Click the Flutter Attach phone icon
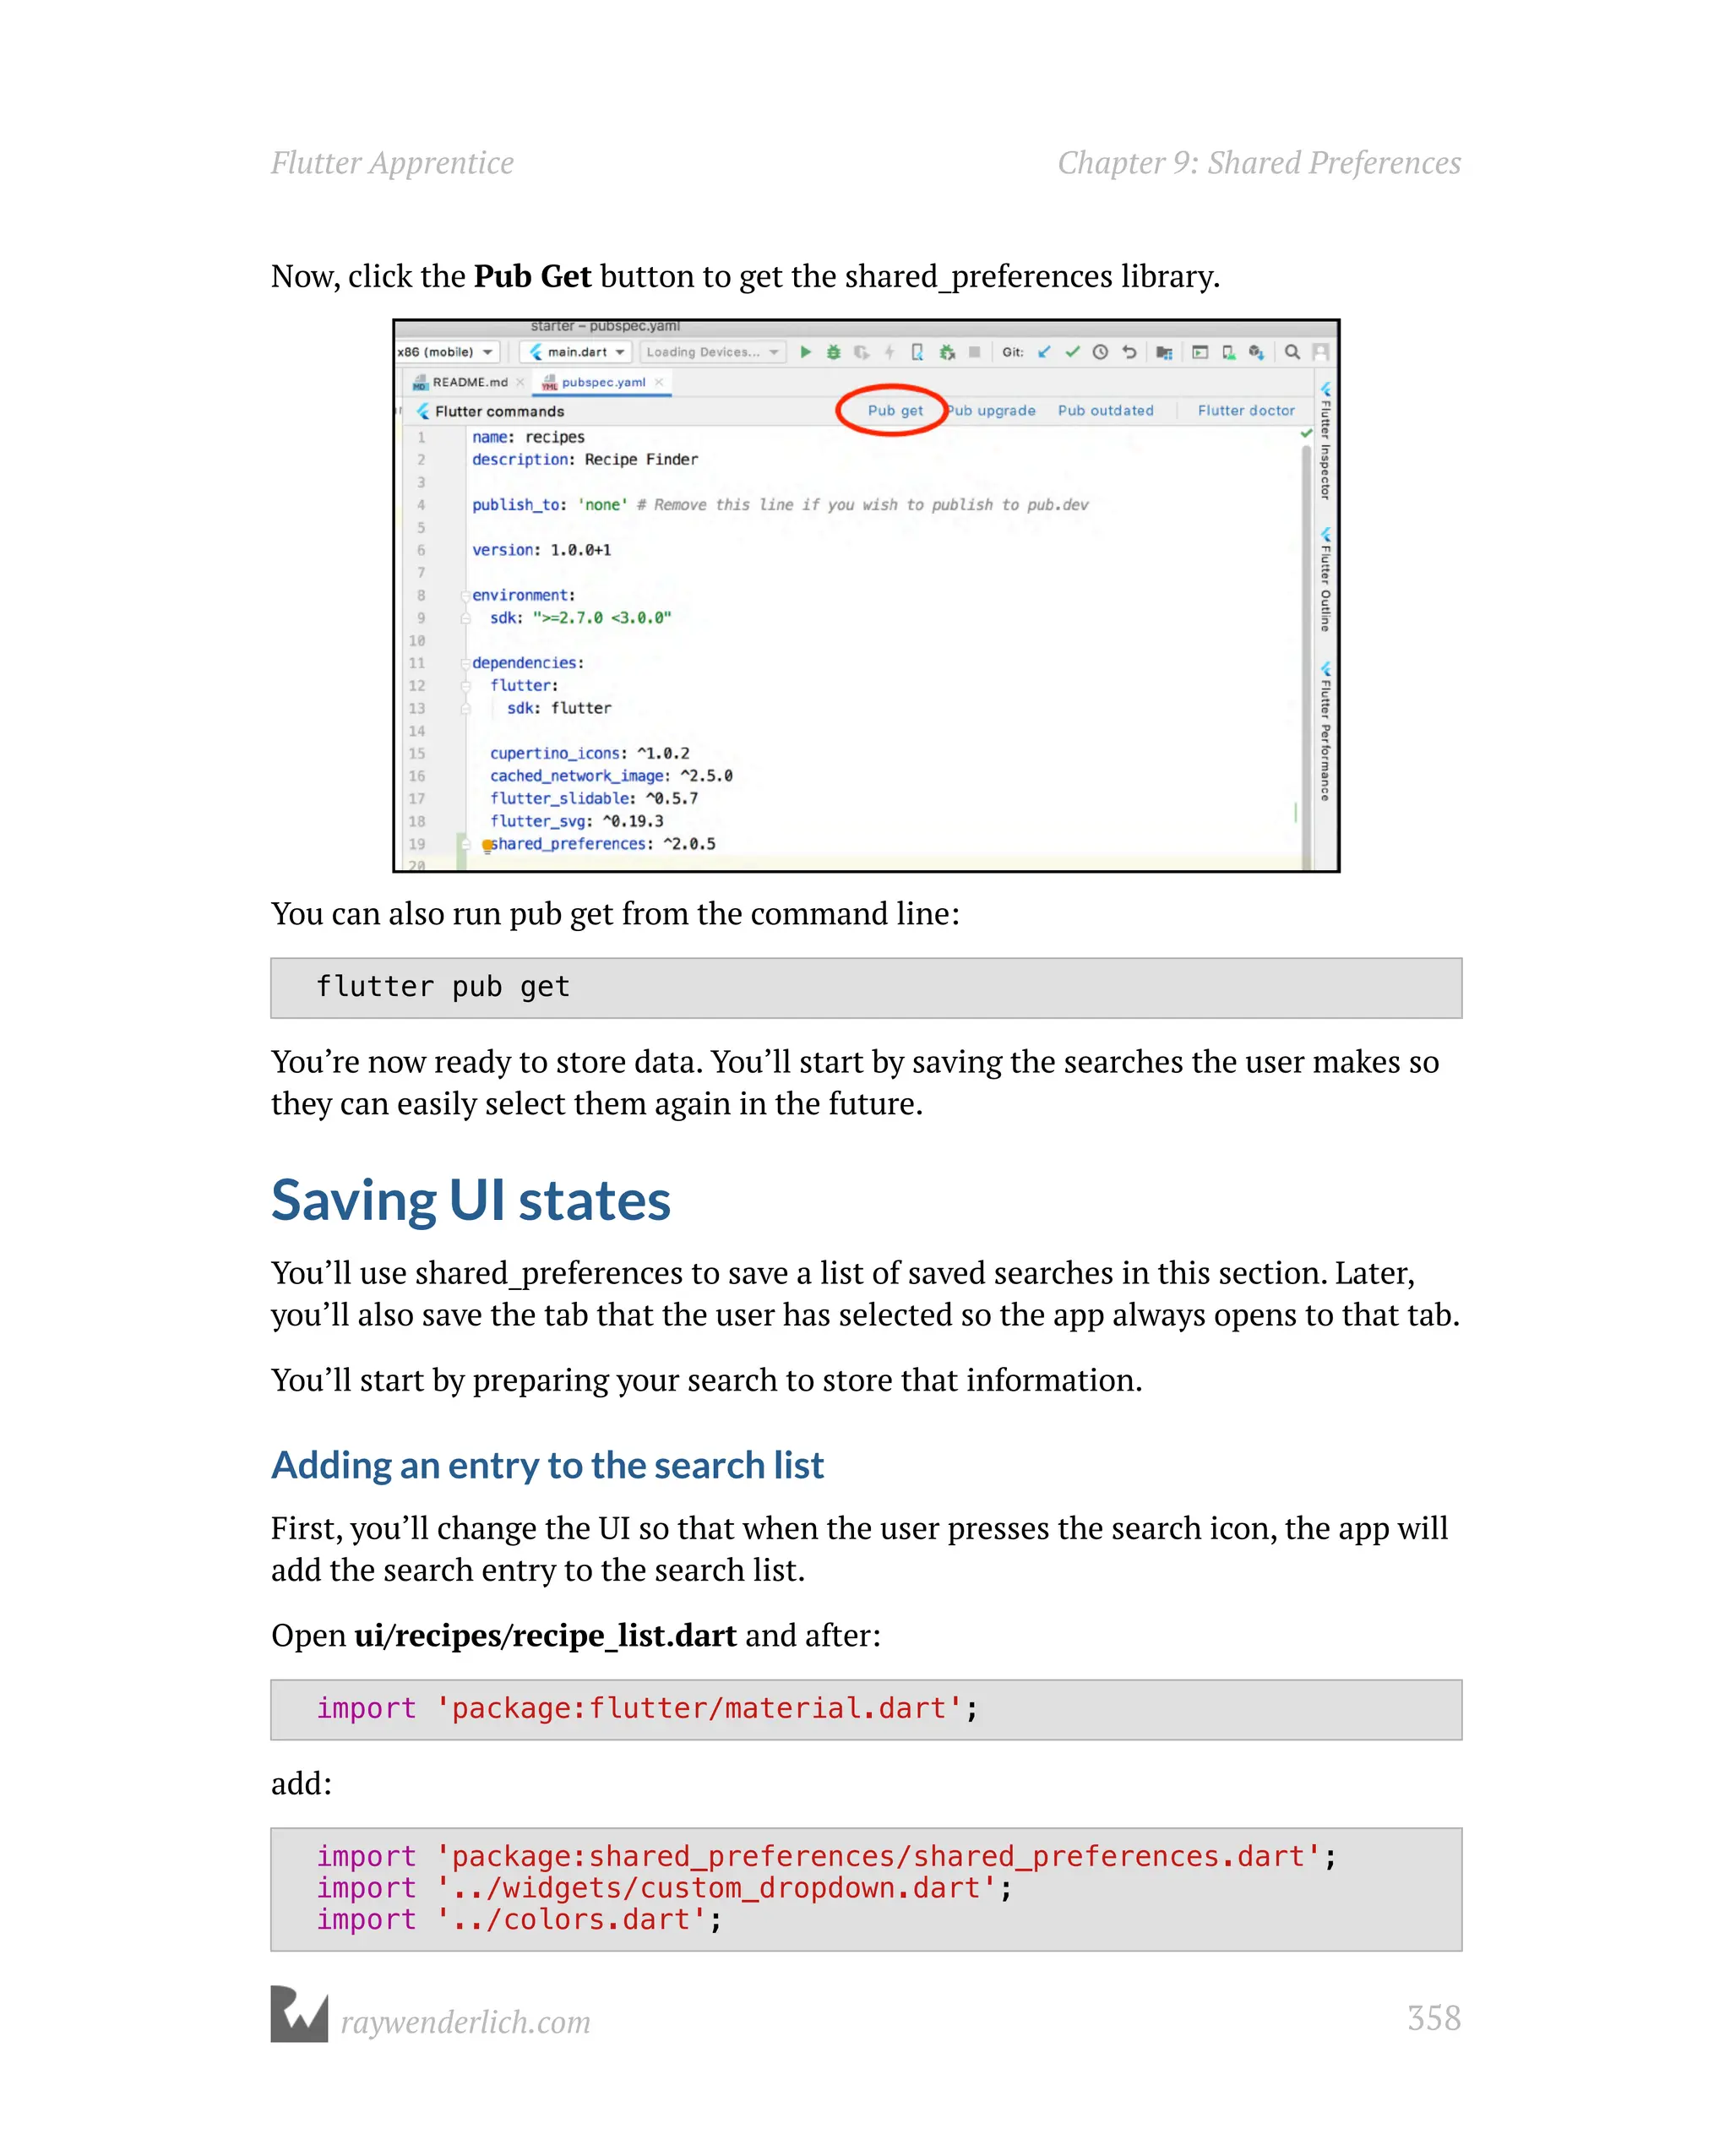Viewport: 1730px width, 2156px height. 917,352
